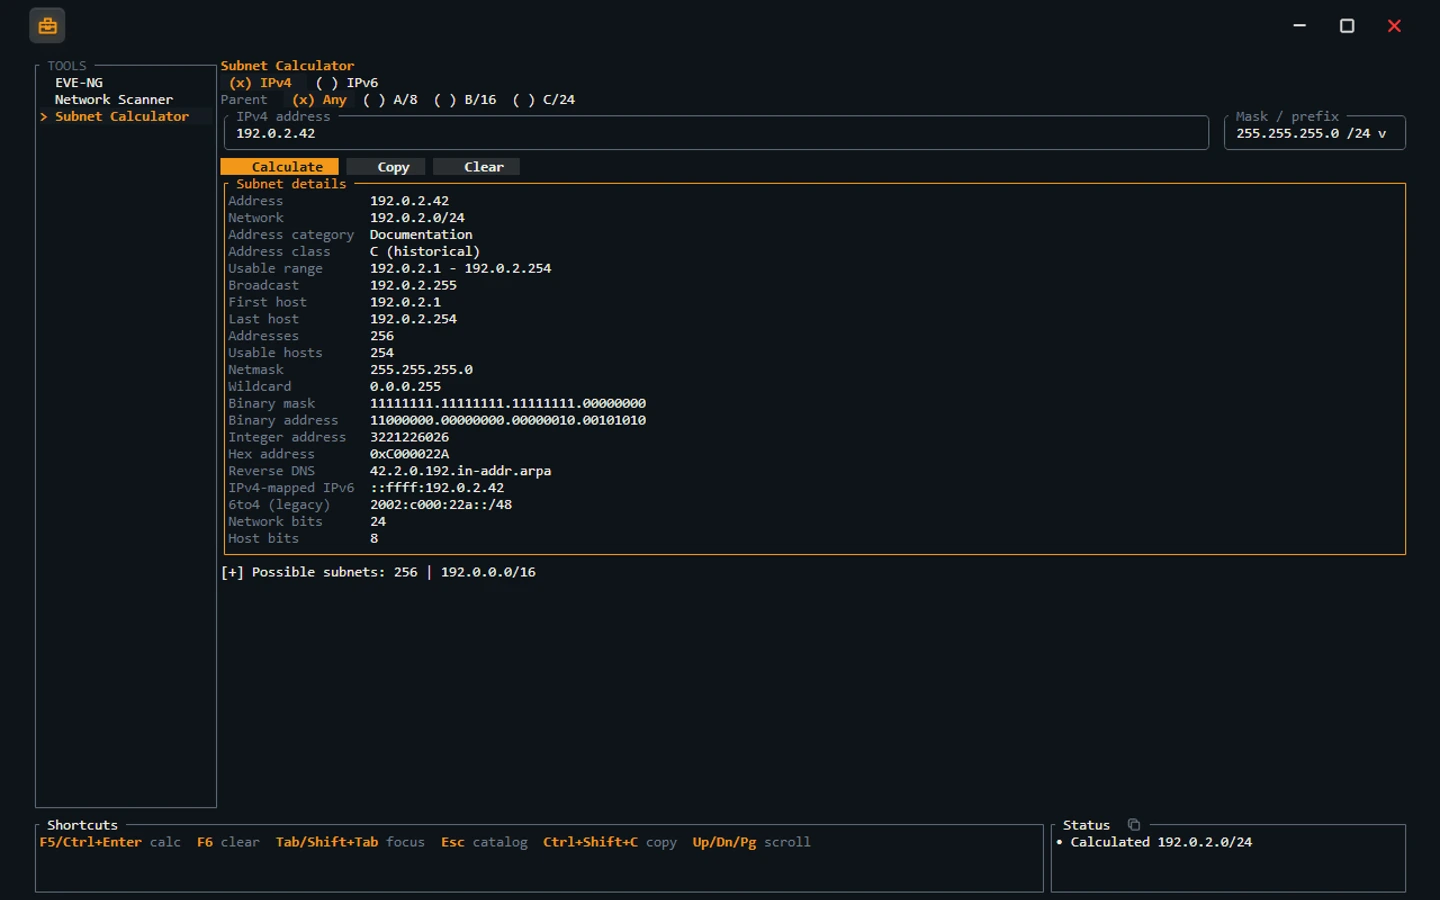
Task: Open Network Scanner tool
Action: click(x=114, y=100)
